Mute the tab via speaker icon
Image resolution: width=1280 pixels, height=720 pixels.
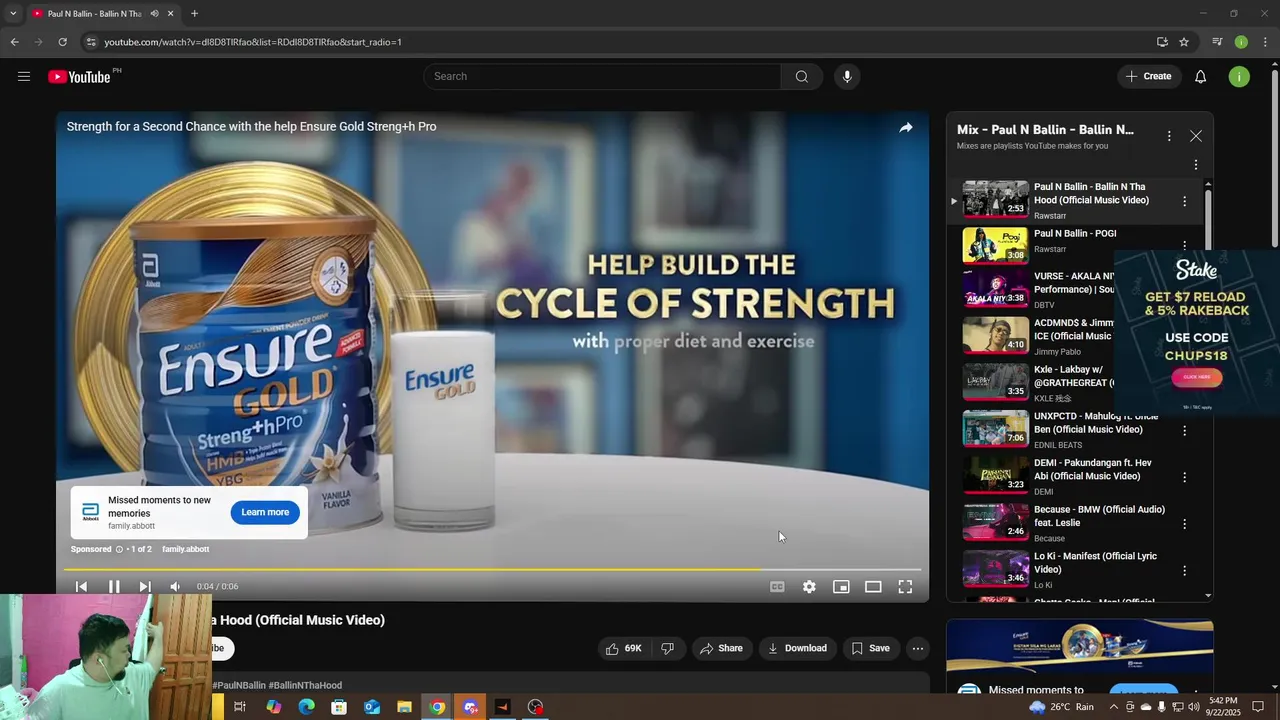point(154,14)
